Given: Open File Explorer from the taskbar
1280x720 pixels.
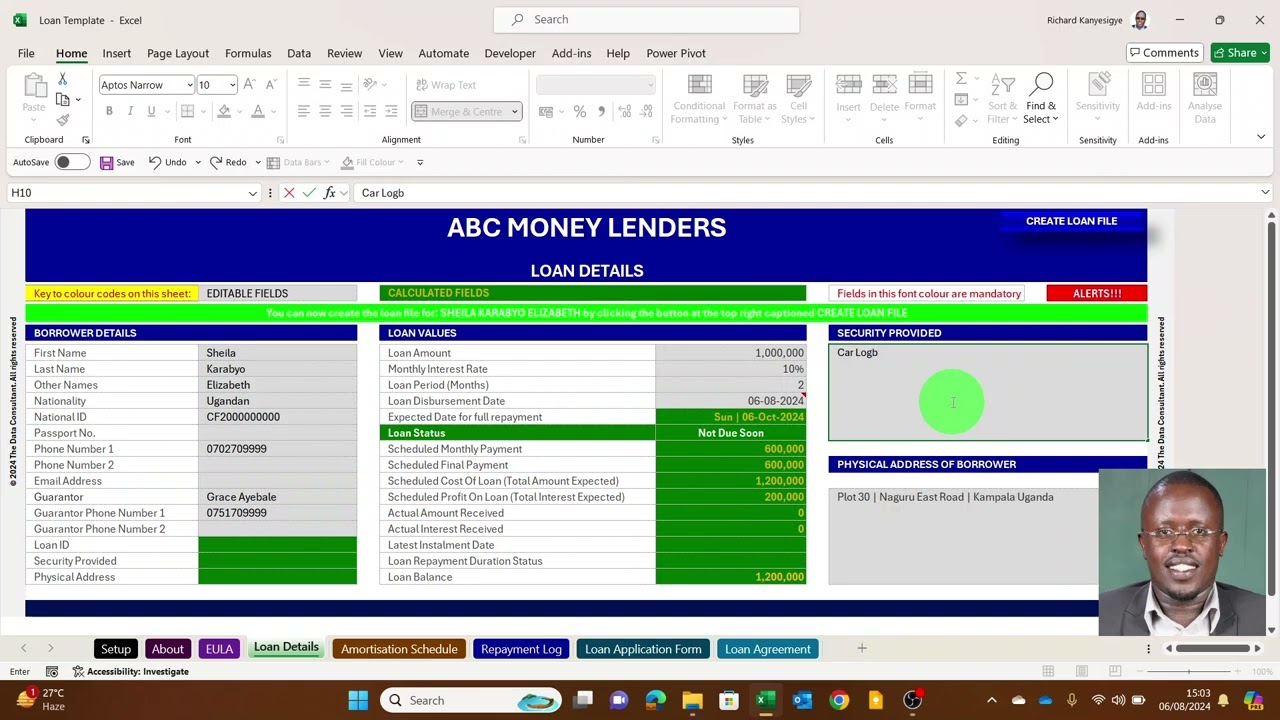Looking at the screenshot, I should tap(692, 700).
